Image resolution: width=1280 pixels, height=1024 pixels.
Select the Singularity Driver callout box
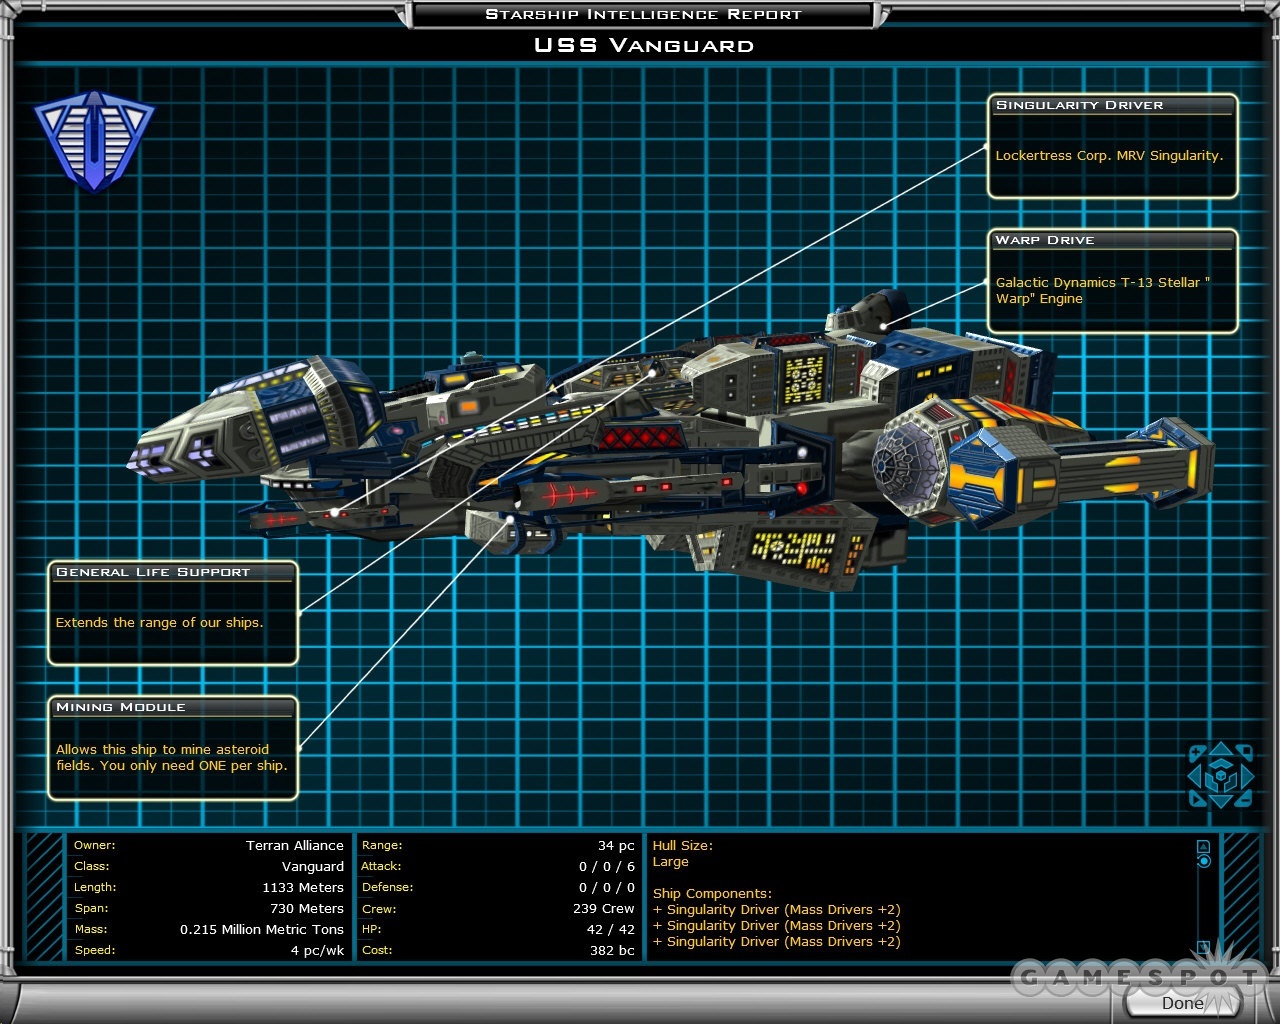[x=1112, y=146]
